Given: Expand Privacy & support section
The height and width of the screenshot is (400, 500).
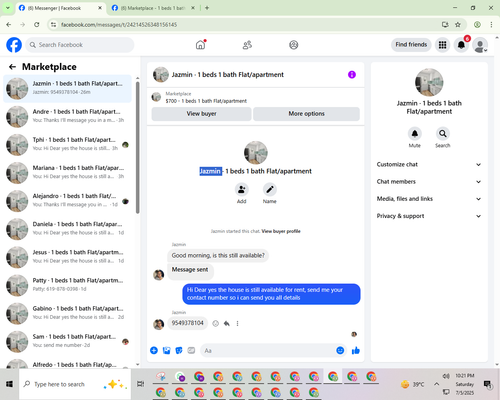Looking at the screenshot, I should 429,216.
